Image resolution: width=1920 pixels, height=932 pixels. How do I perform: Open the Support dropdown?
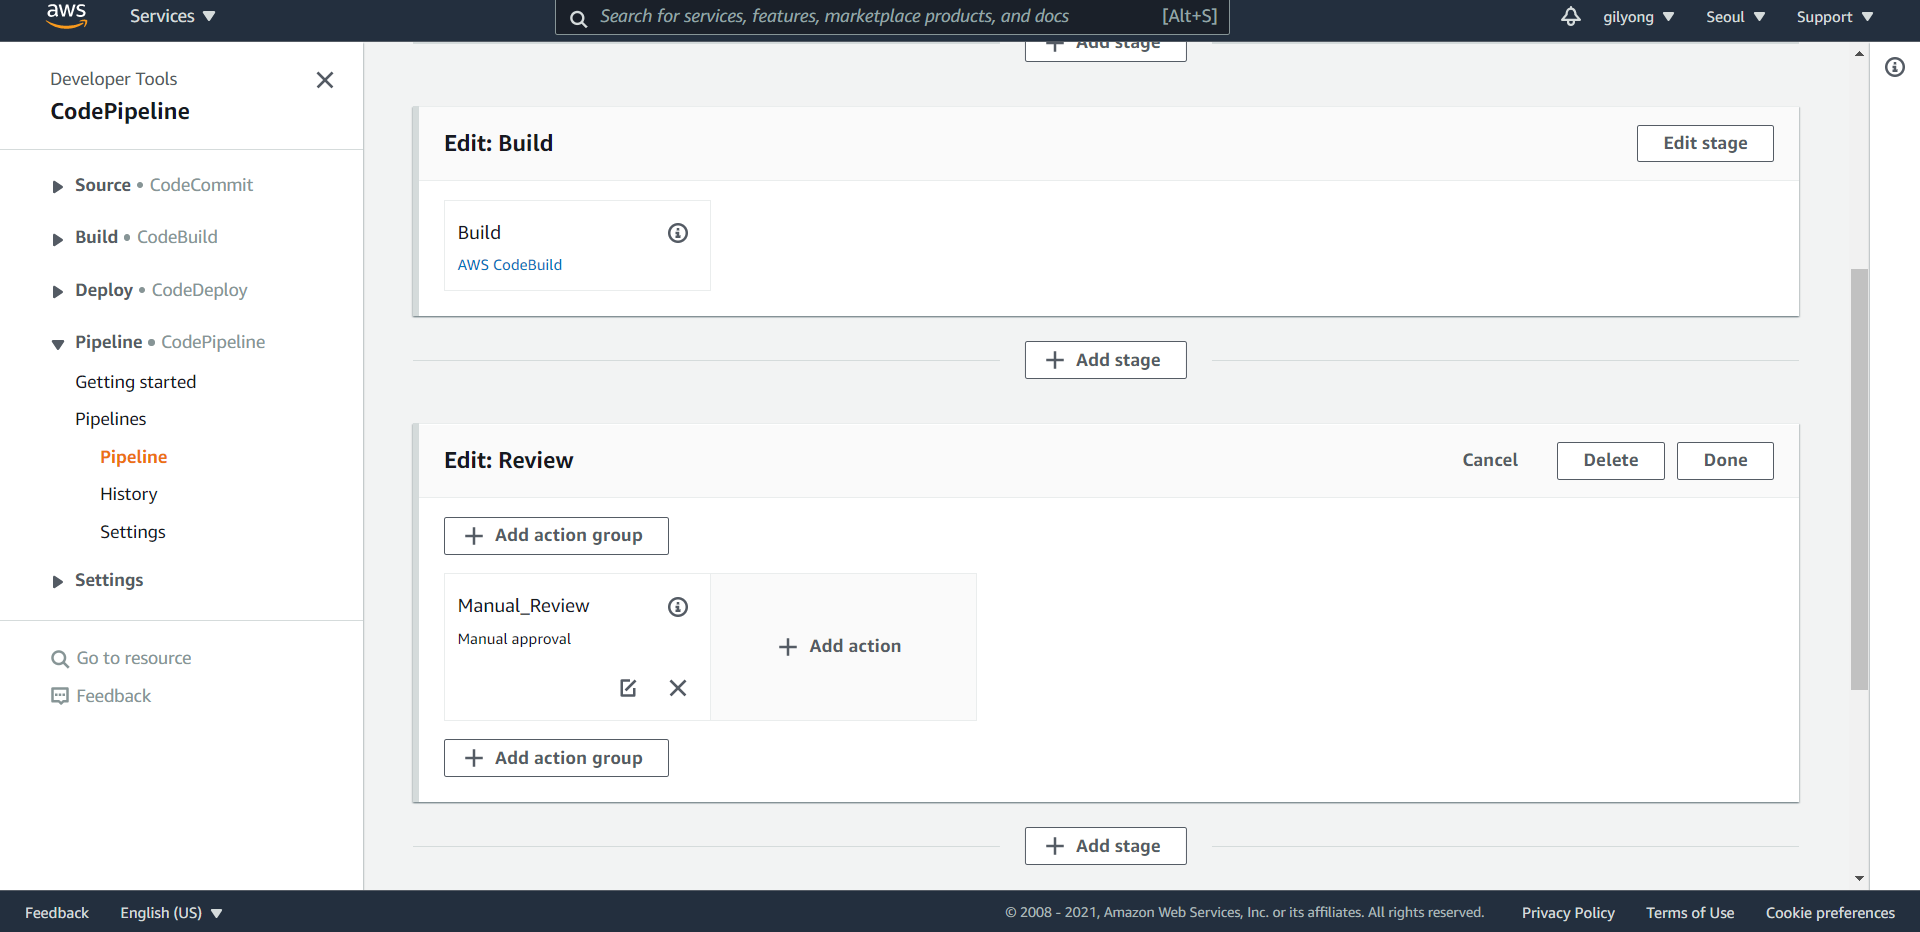(x=1834, y=17)
